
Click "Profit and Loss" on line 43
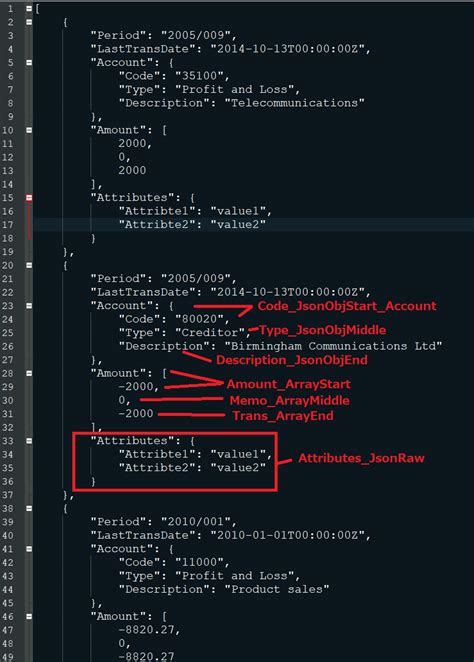[234, 575]
